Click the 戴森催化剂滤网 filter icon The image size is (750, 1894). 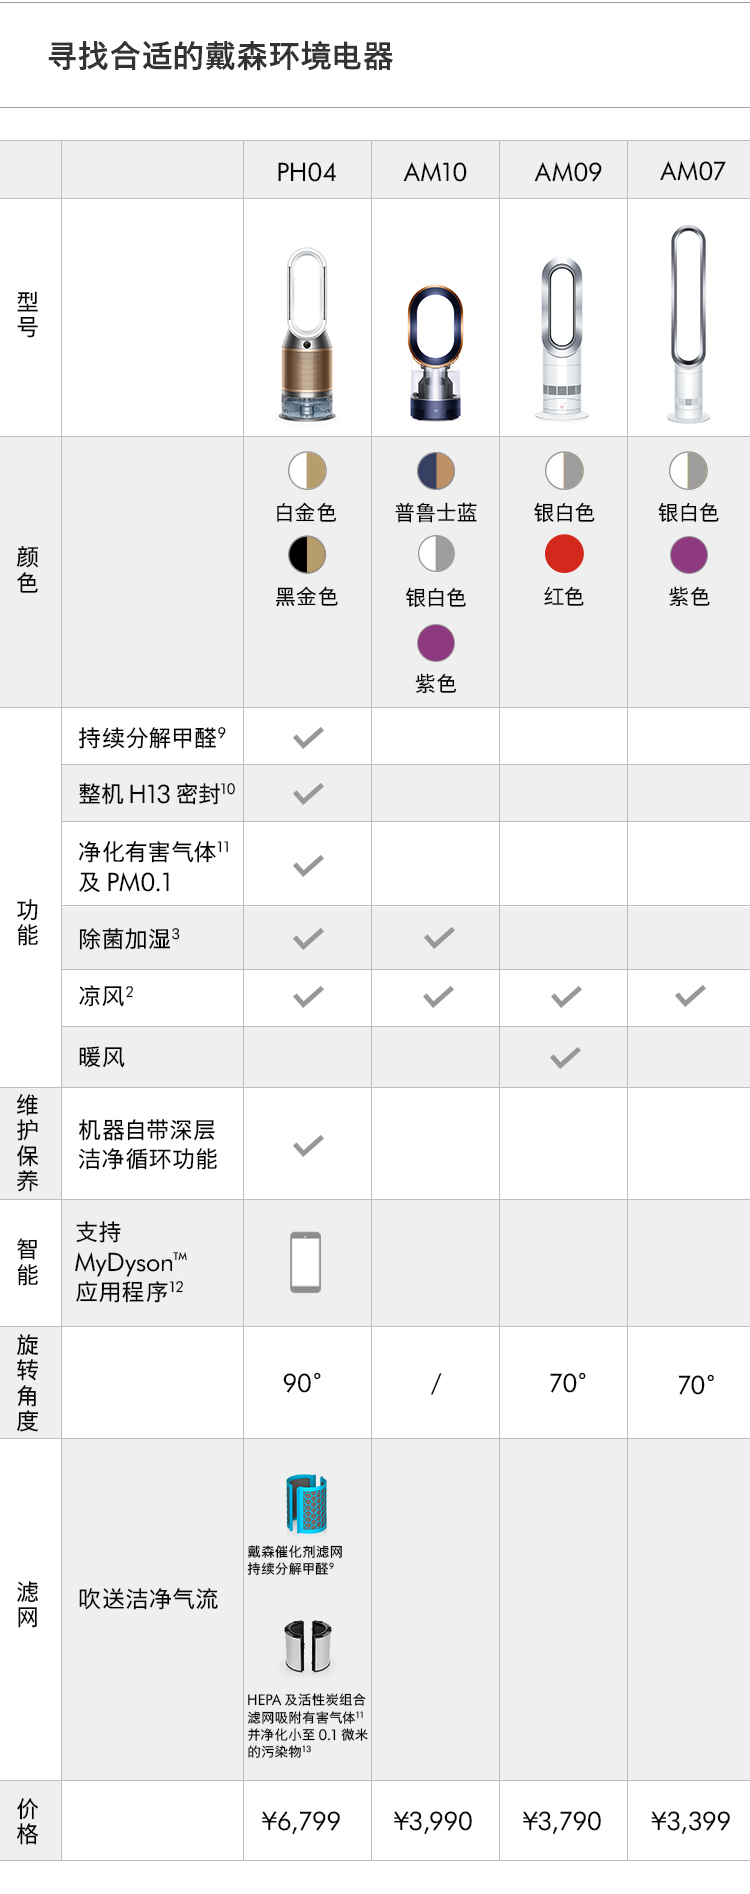coord(306,1503)
